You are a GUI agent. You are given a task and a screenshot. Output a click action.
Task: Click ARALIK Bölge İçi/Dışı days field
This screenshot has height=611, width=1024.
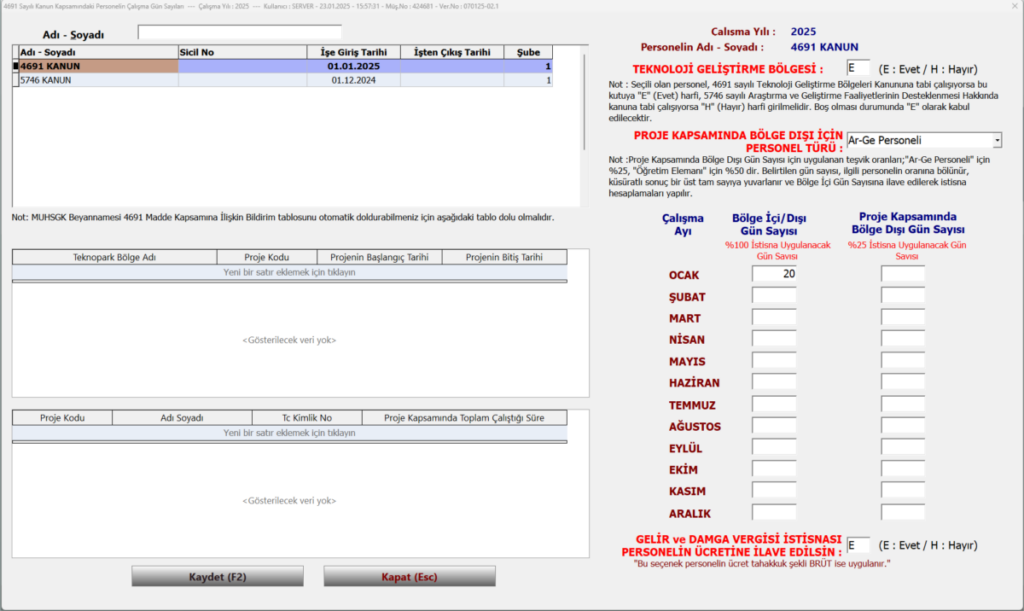pyautogui.click(x=774, y=512)
